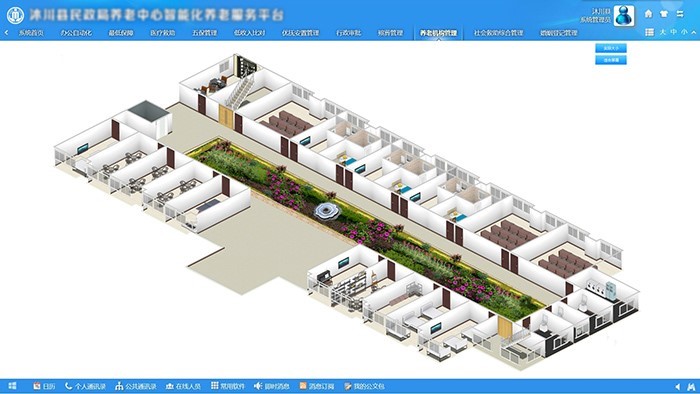Screen dimensions: 700x394
Task: Open 个人通讯录 phone contacts
Action: coord(85,386)
